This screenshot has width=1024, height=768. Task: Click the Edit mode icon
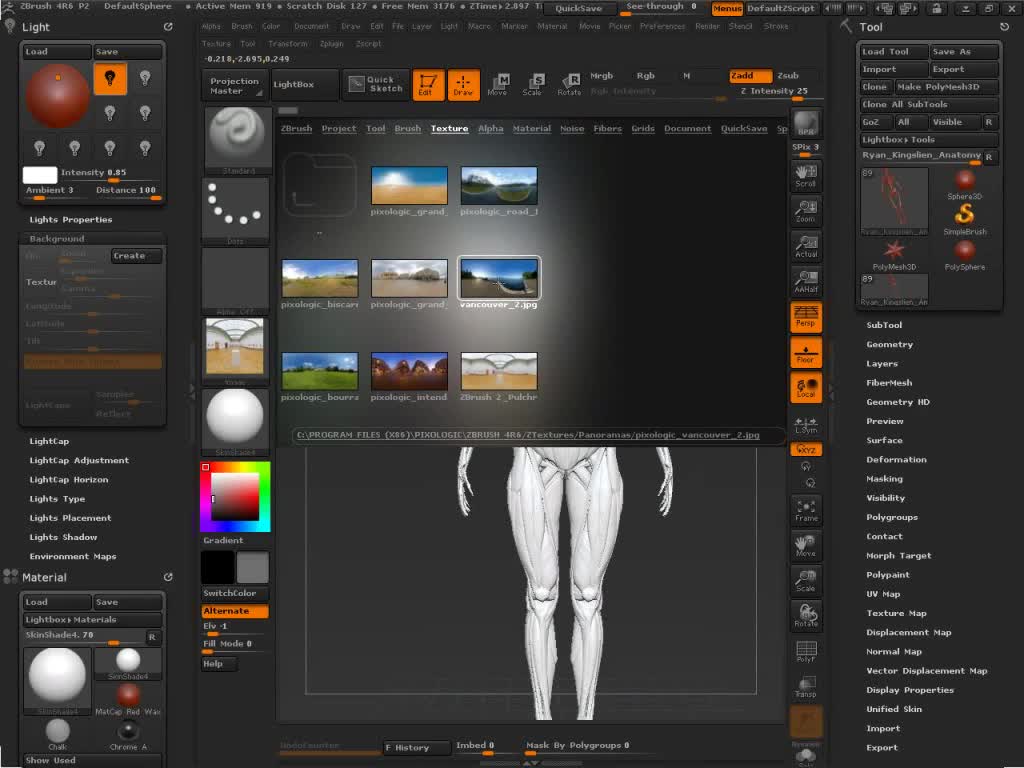pos(428,85)
